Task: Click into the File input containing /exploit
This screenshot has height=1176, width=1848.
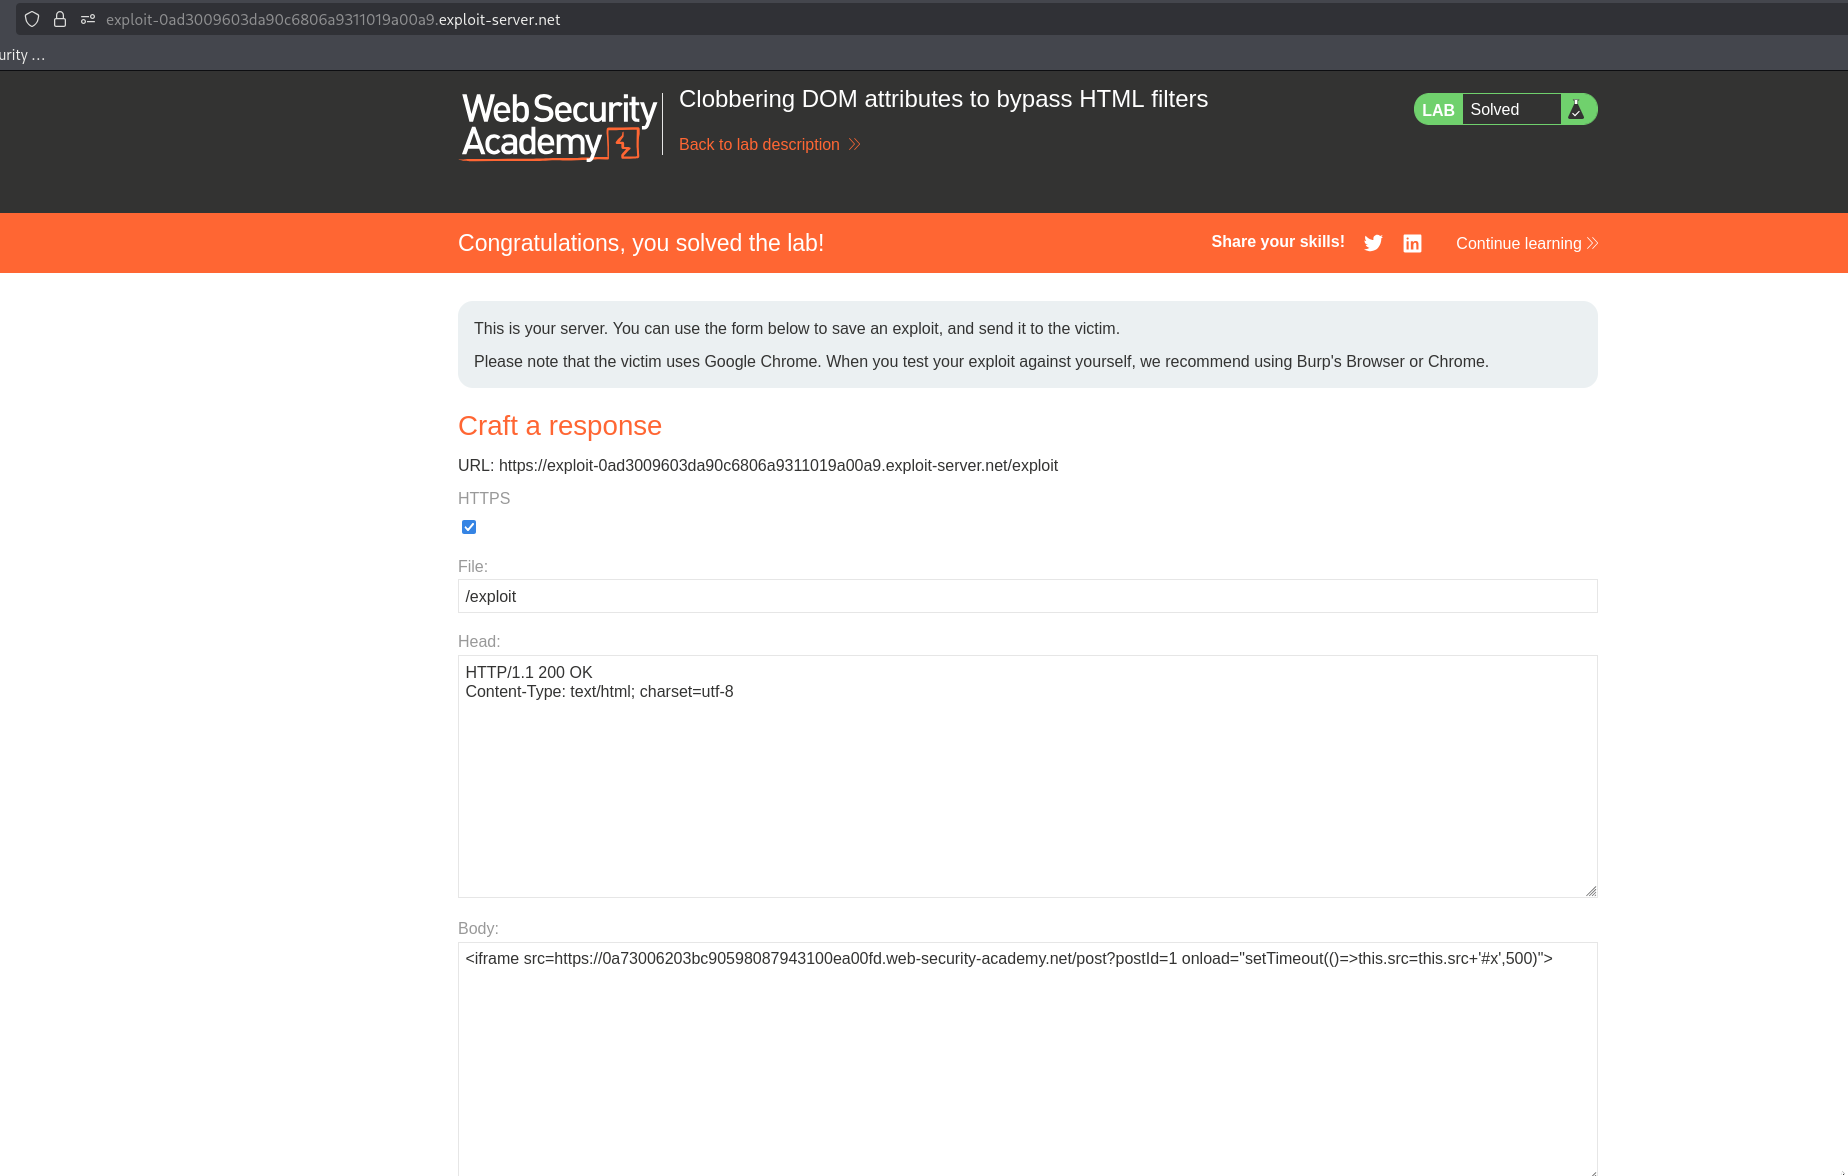Action: click(1027, 596)
